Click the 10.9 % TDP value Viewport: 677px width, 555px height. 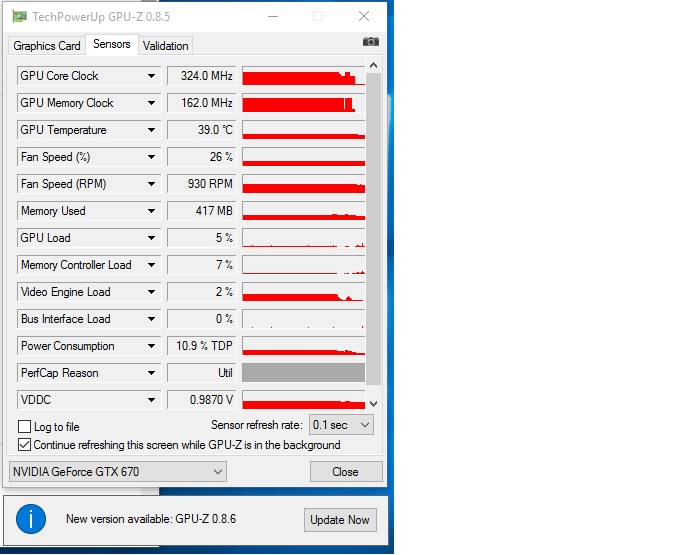[x=202, y=346]
